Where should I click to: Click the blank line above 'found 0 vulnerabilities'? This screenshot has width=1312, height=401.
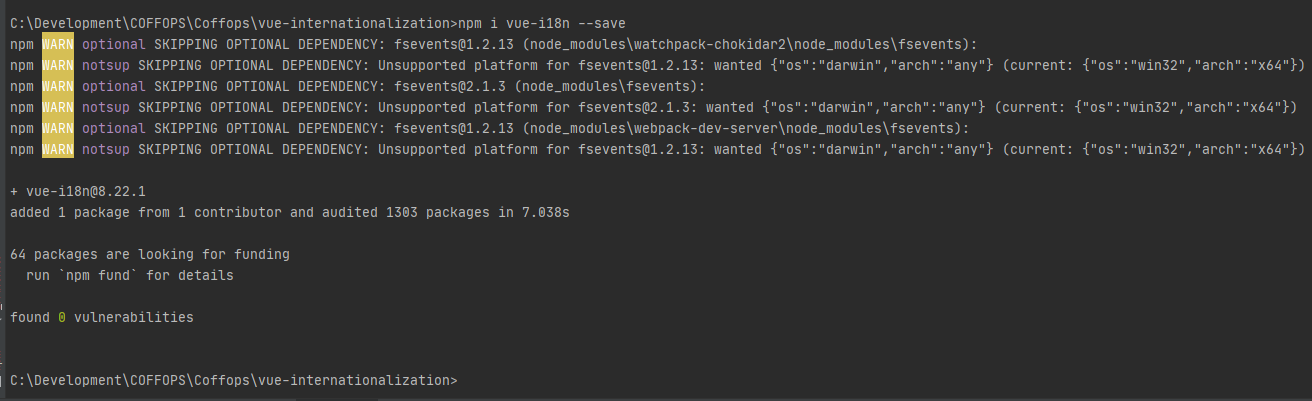(x=656, y=296)
